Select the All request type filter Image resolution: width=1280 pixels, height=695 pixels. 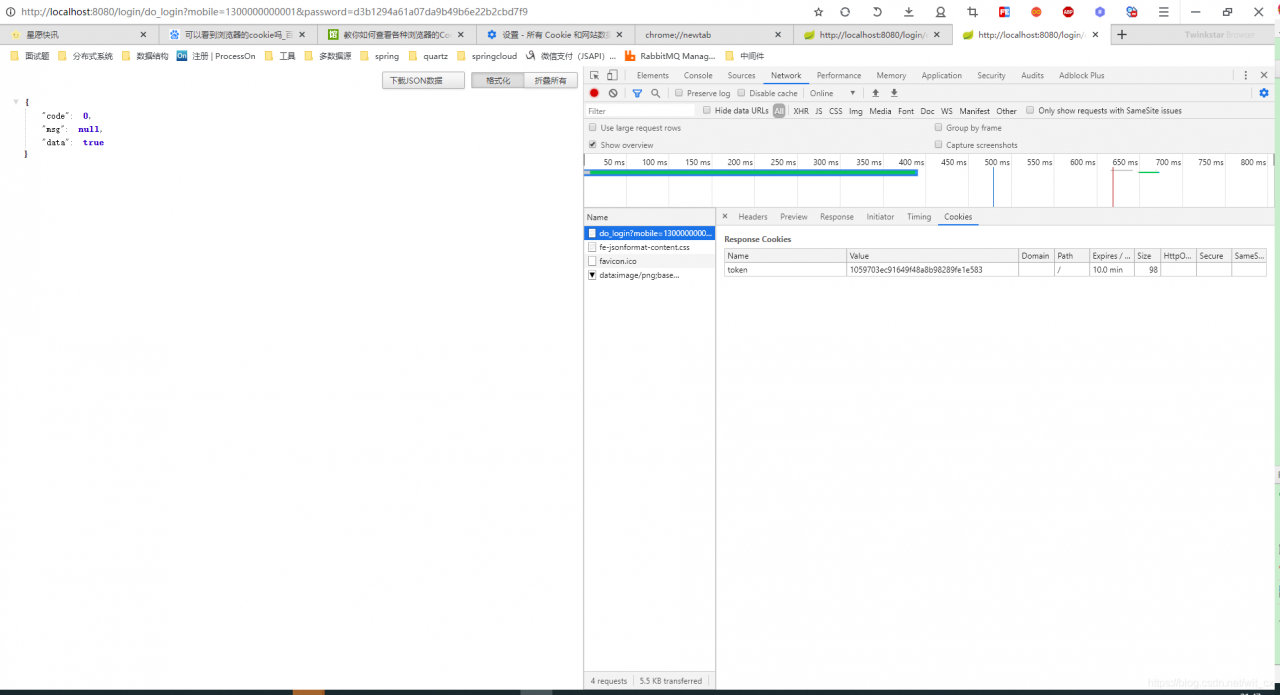pyautogui.click(x=779, y=111)
